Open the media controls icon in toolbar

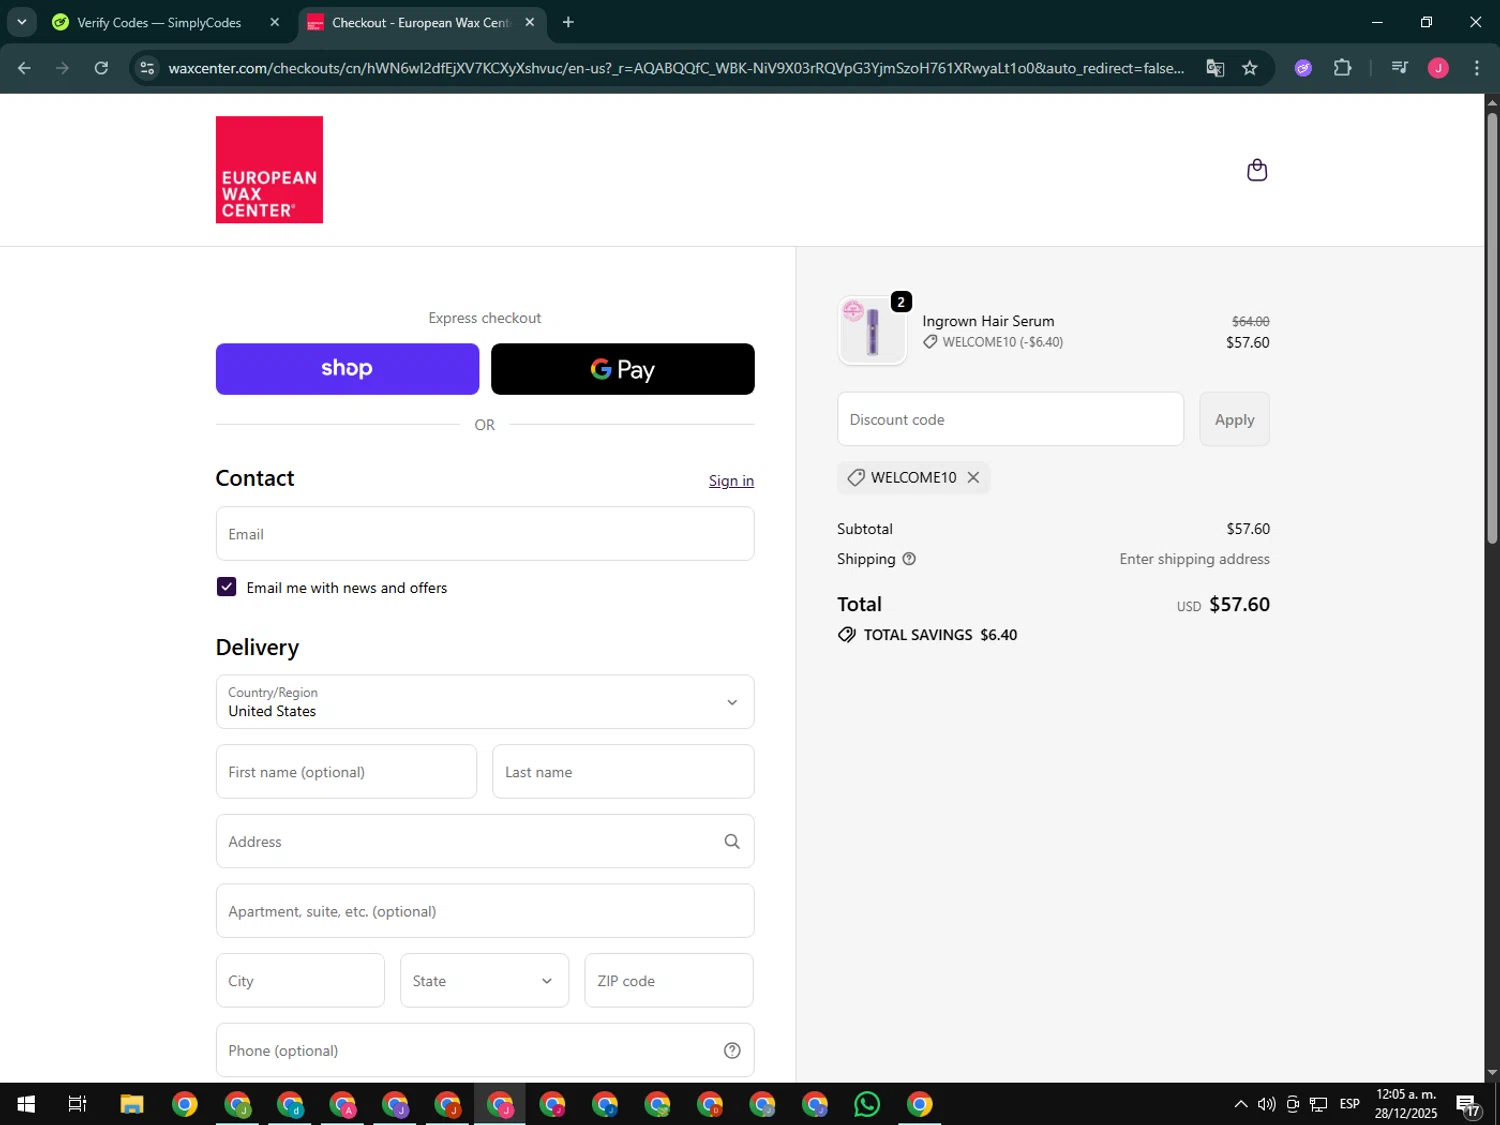(1399, 68)
